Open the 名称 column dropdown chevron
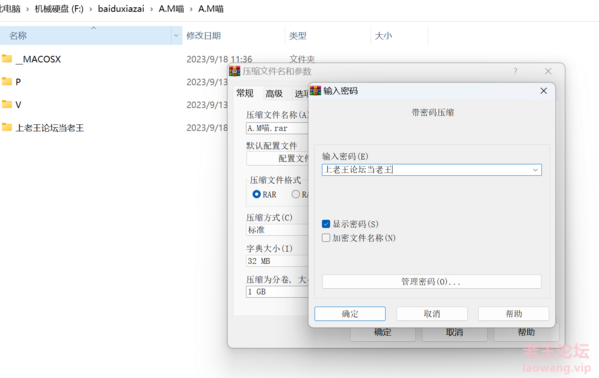Viewport: 599px width, 378px height. 176,36
